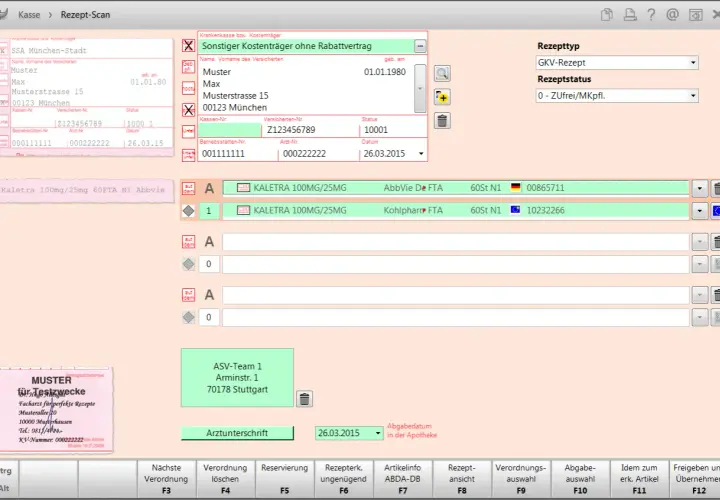720x500 pixels.
Task: Click the EU flag in the Kohlpharma row
Action: point(516,210)
